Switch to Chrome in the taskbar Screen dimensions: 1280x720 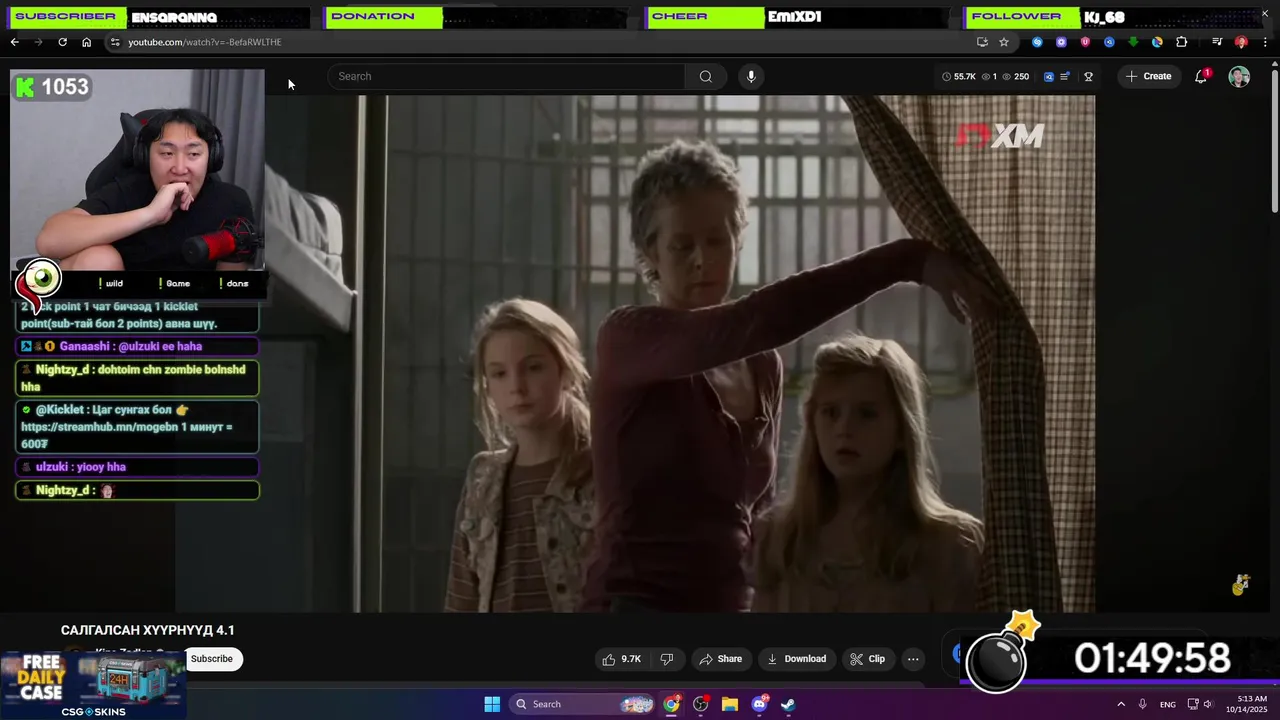[x=671, y=704]
